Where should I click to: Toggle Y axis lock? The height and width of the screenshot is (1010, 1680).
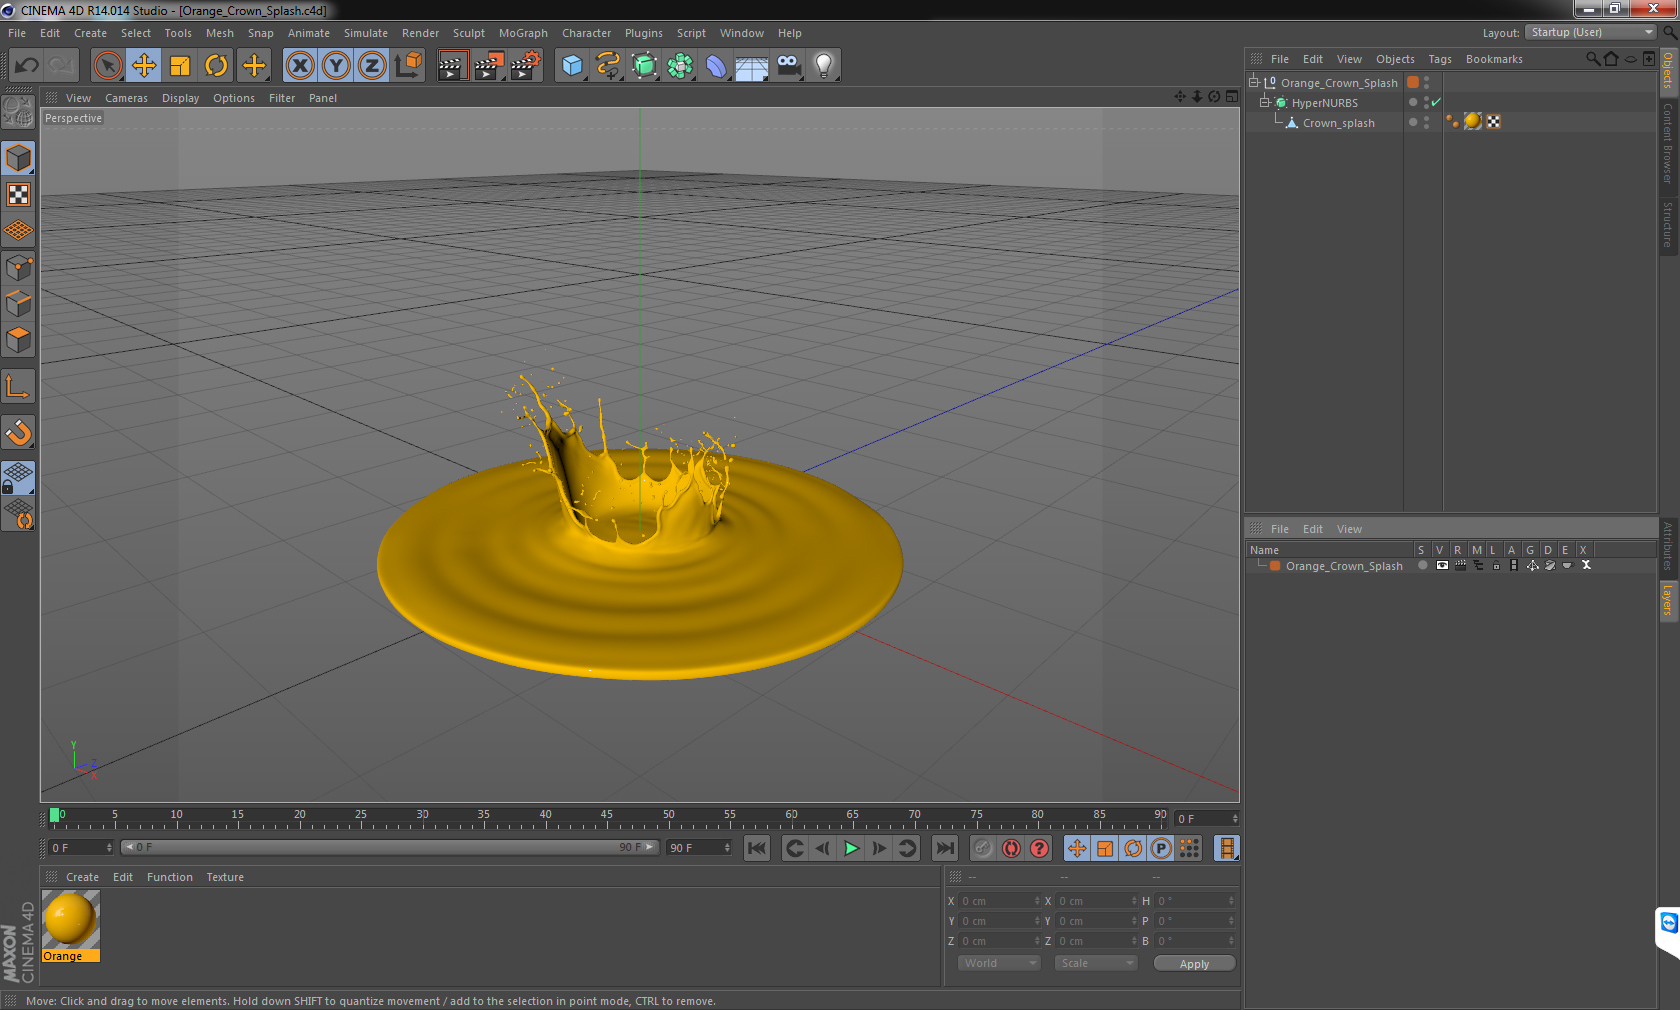click(x=336, y=66)
